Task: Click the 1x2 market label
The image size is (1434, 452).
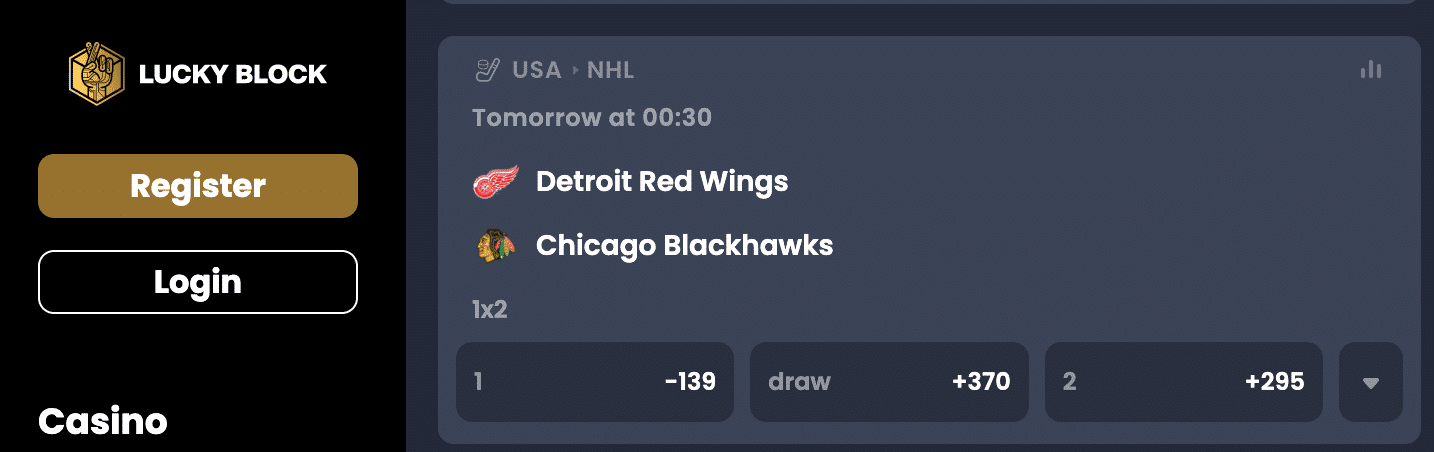Action: coord(490,310)
